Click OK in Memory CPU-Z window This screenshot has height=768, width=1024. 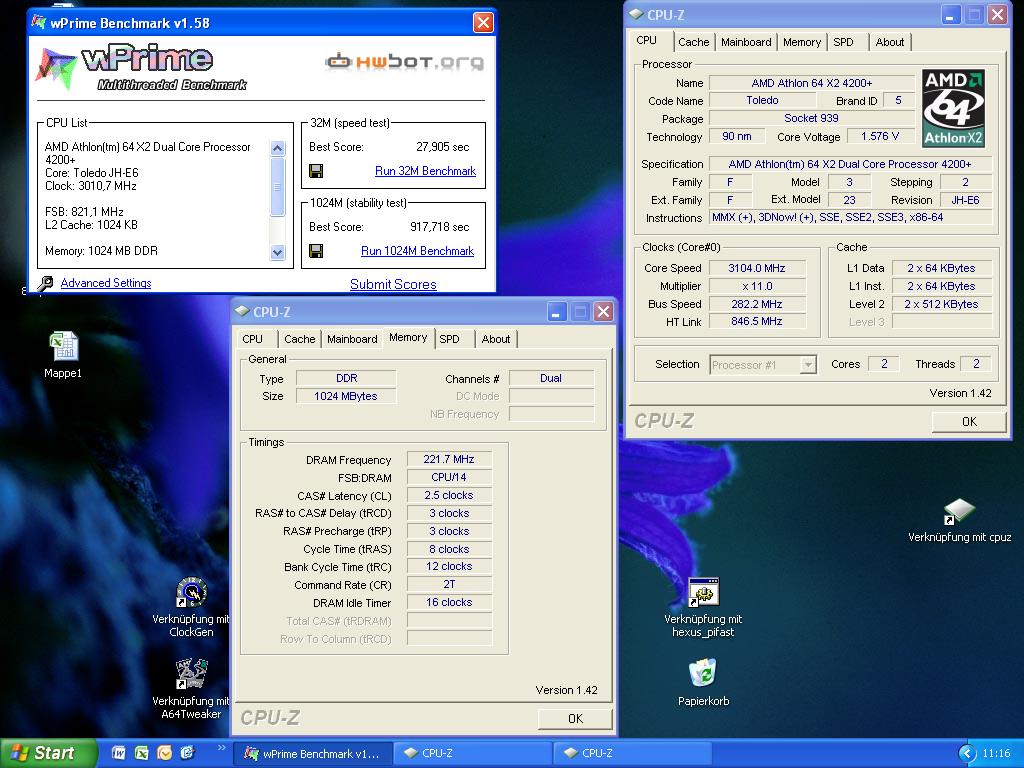click(x=575, y=718)
